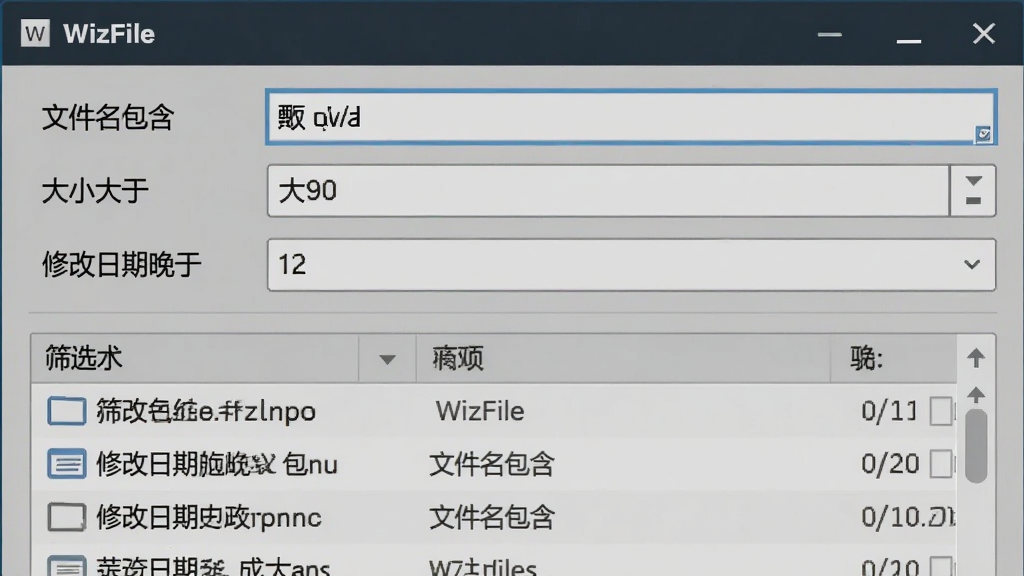The image size is (1024, 576).
Task: Click folder icon of the rpnnc row
Action: [67, 517]
